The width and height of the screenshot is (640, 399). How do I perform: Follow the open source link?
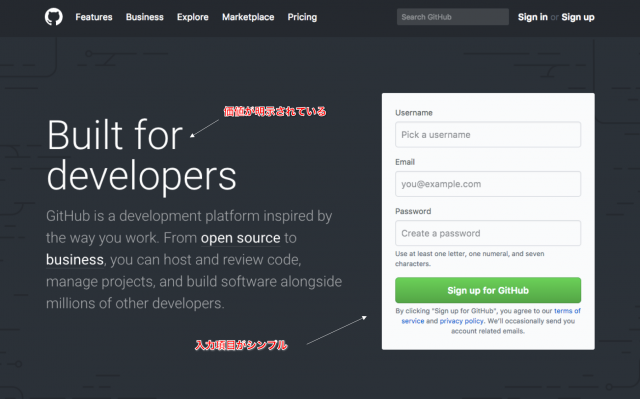click(240, 238)
